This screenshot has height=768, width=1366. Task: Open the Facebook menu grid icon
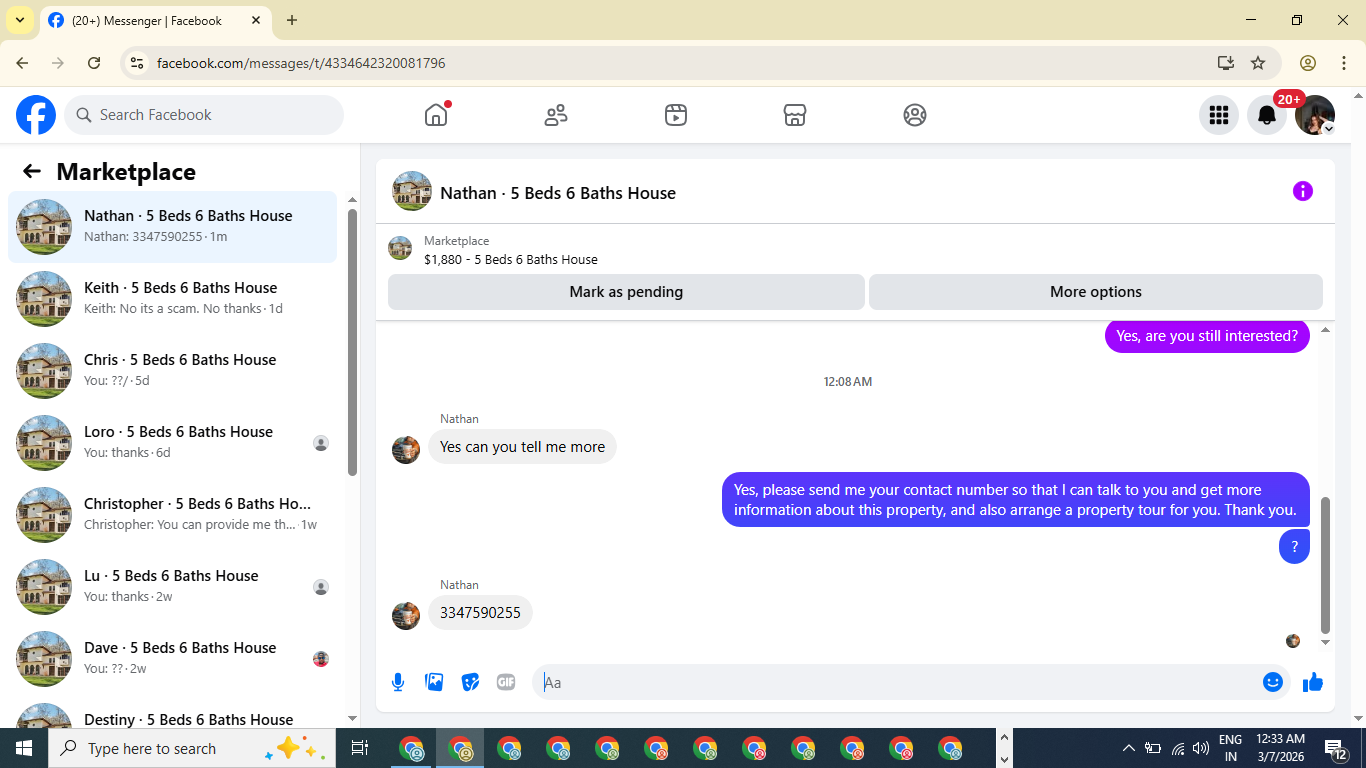pos(1218,115)
